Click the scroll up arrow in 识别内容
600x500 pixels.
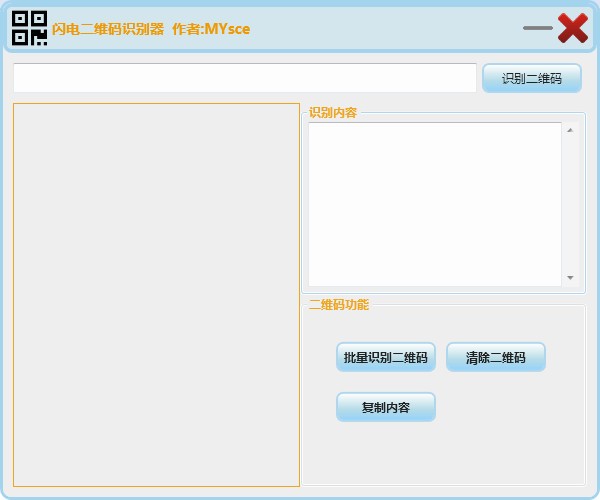click(x=570, y=130)
